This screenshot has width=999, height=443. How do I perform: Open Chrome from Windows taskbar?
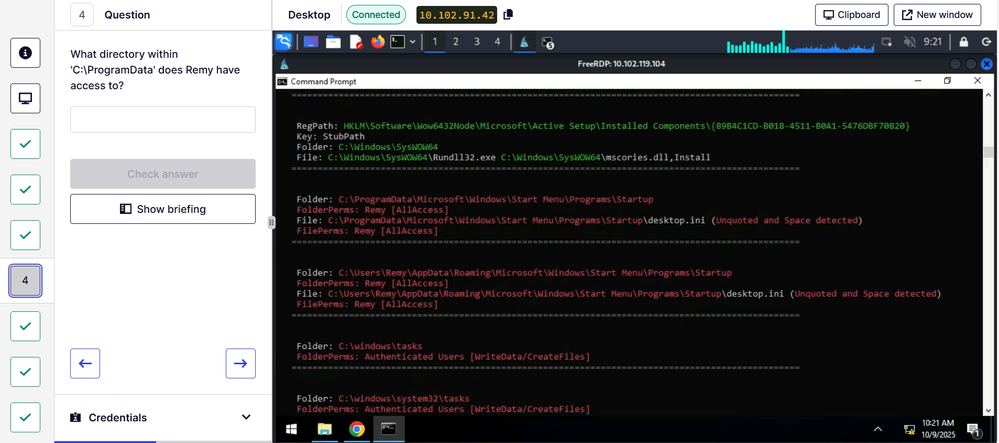356,429
